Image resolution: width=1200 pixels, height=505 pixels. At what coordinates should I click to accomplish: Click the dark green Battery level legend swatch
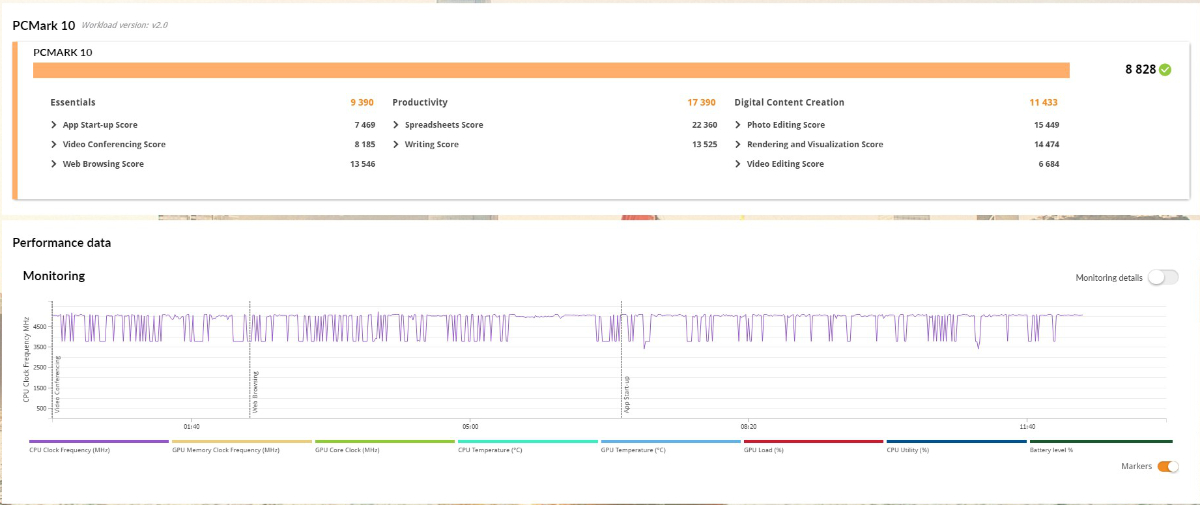1100,441
